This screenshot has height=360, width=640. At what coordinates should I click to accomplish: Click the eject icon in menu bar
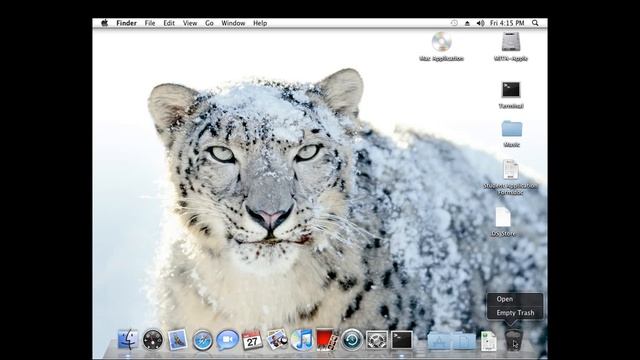467,23
